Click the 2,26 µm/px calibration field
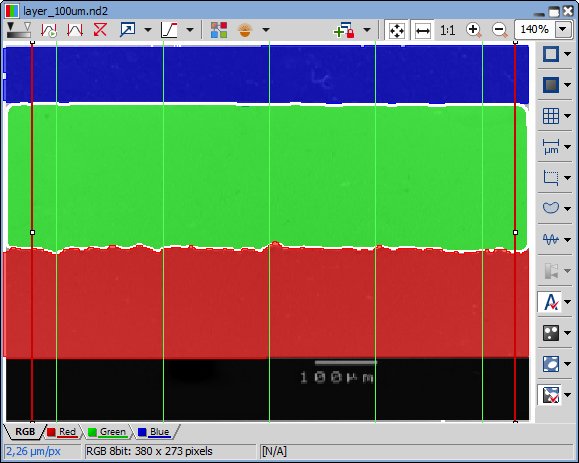This screenshot has height=463, width=579. click(42, 451)
